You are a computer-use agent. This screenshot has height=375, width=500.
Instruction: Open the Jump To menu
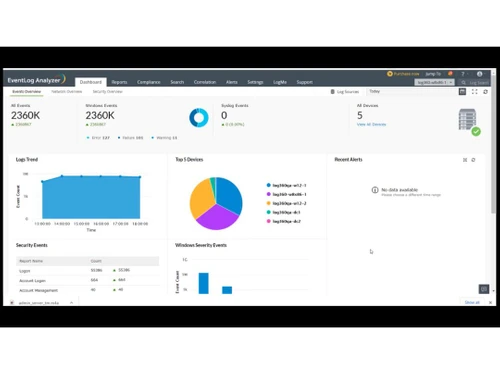click(x=433, y=74)
